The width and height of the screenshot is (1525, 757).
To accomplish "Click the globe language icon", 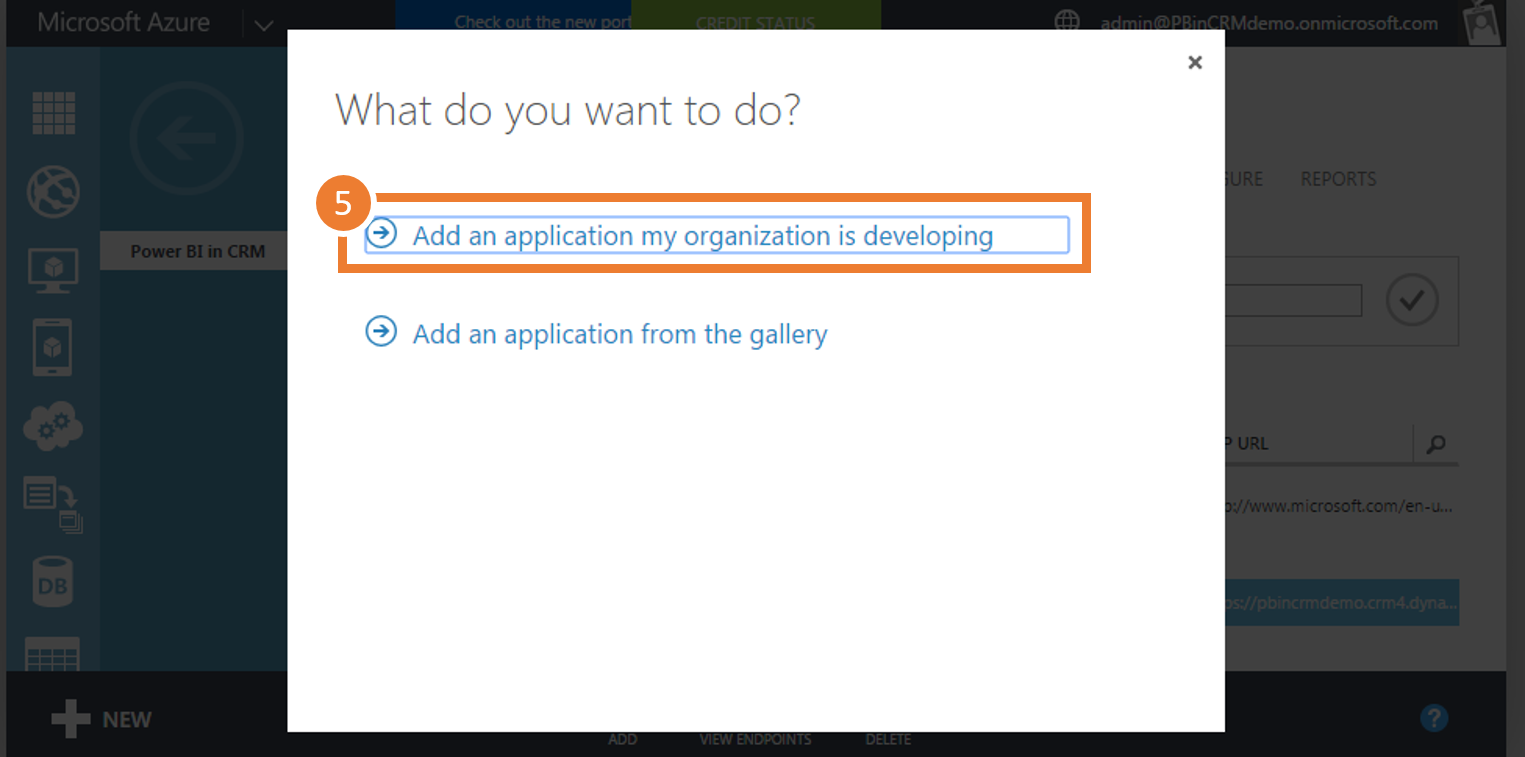I will 1068,23.
